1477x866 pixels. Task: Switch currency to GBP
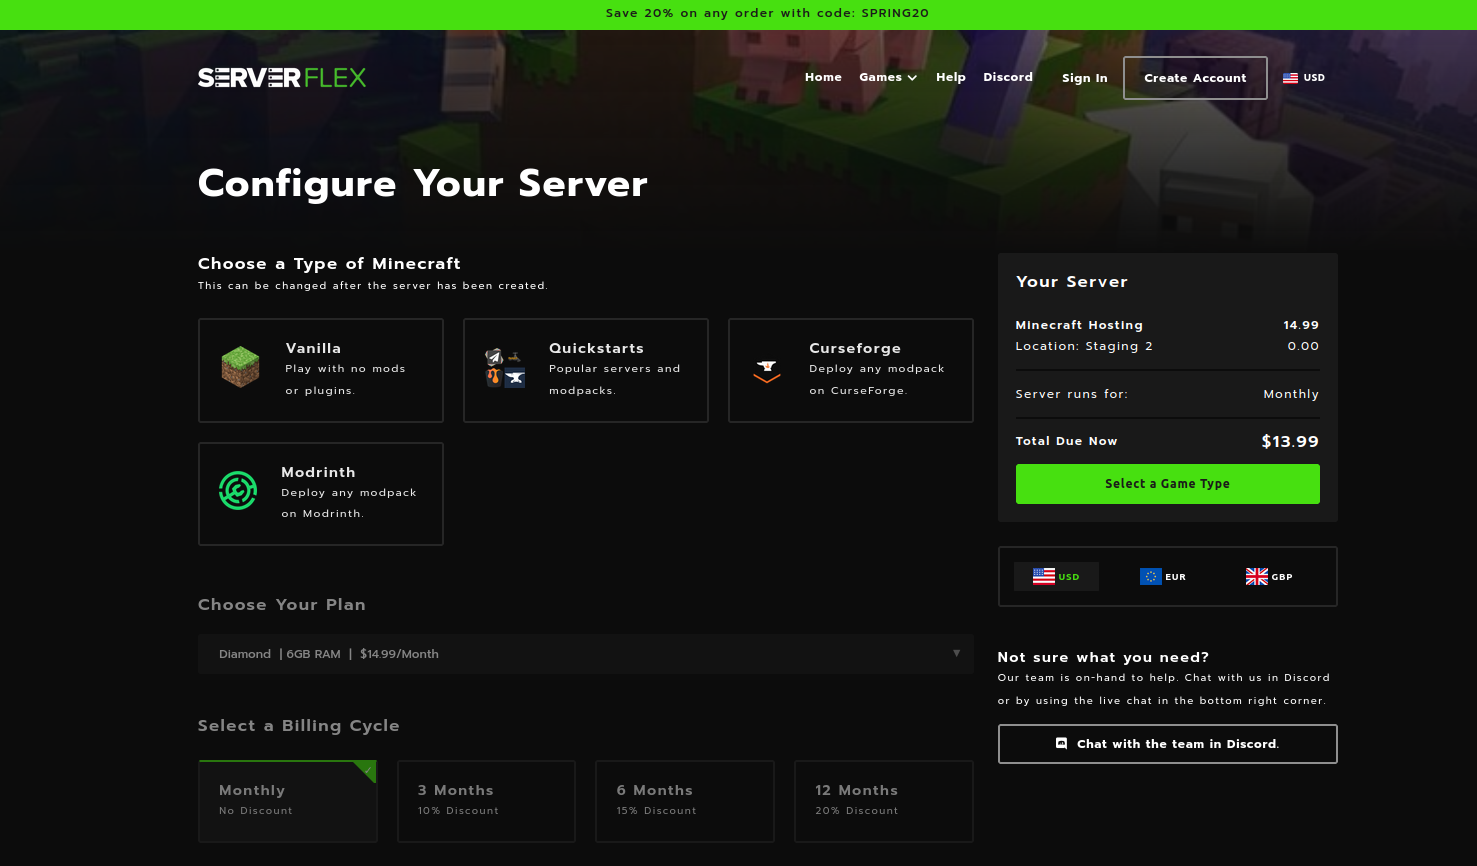coord(1269,576)
